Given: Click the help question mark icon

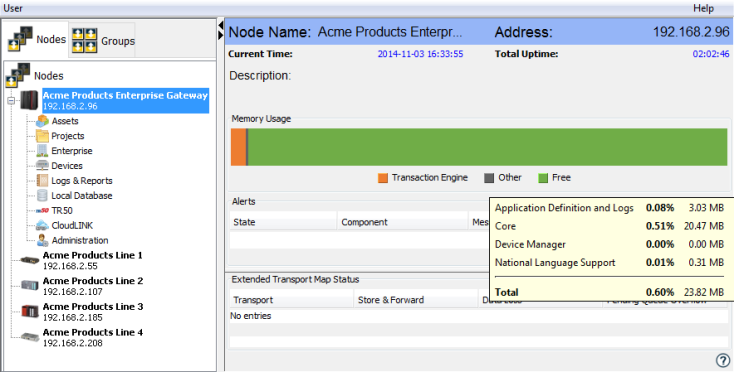Looking at the screenshot, I should tap(723, 360).
